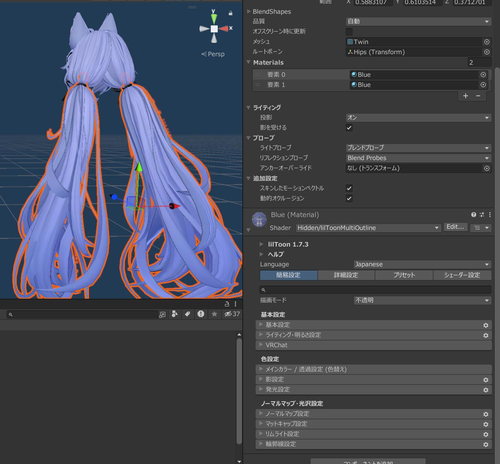Image resolution: width=500 pixels, height=464 pixels.
Task: Open the gear menu for マットキャップ設定
Action: tap(486, 424)
